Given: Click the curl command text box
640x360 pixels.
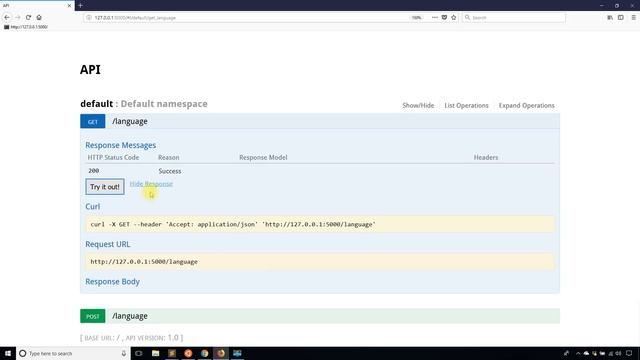Looking at the screenshot, I should pyautogui.click(x=320, y=224).
